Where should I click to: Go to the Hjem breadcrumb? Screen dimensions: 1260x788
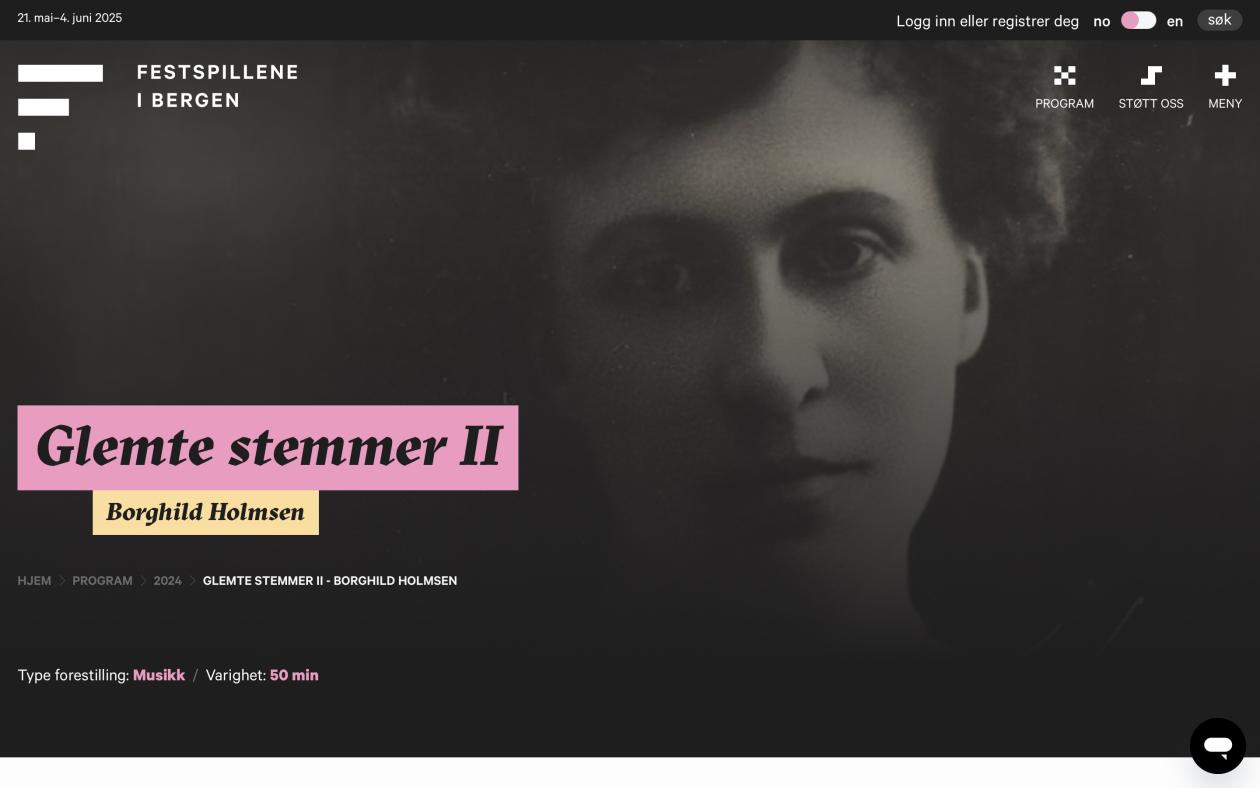click(34, 581)
